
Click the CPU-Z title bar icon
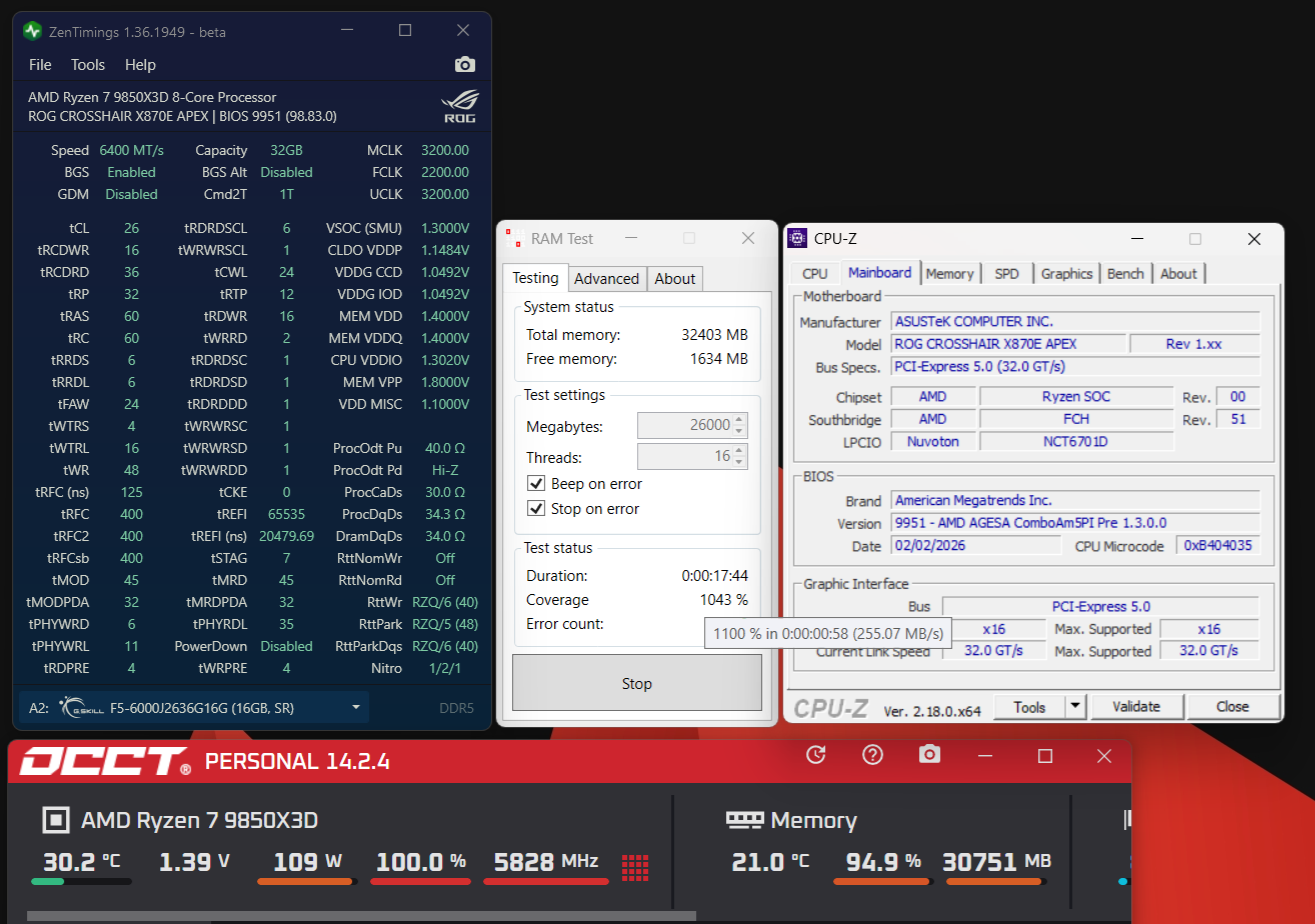(797, 238)
